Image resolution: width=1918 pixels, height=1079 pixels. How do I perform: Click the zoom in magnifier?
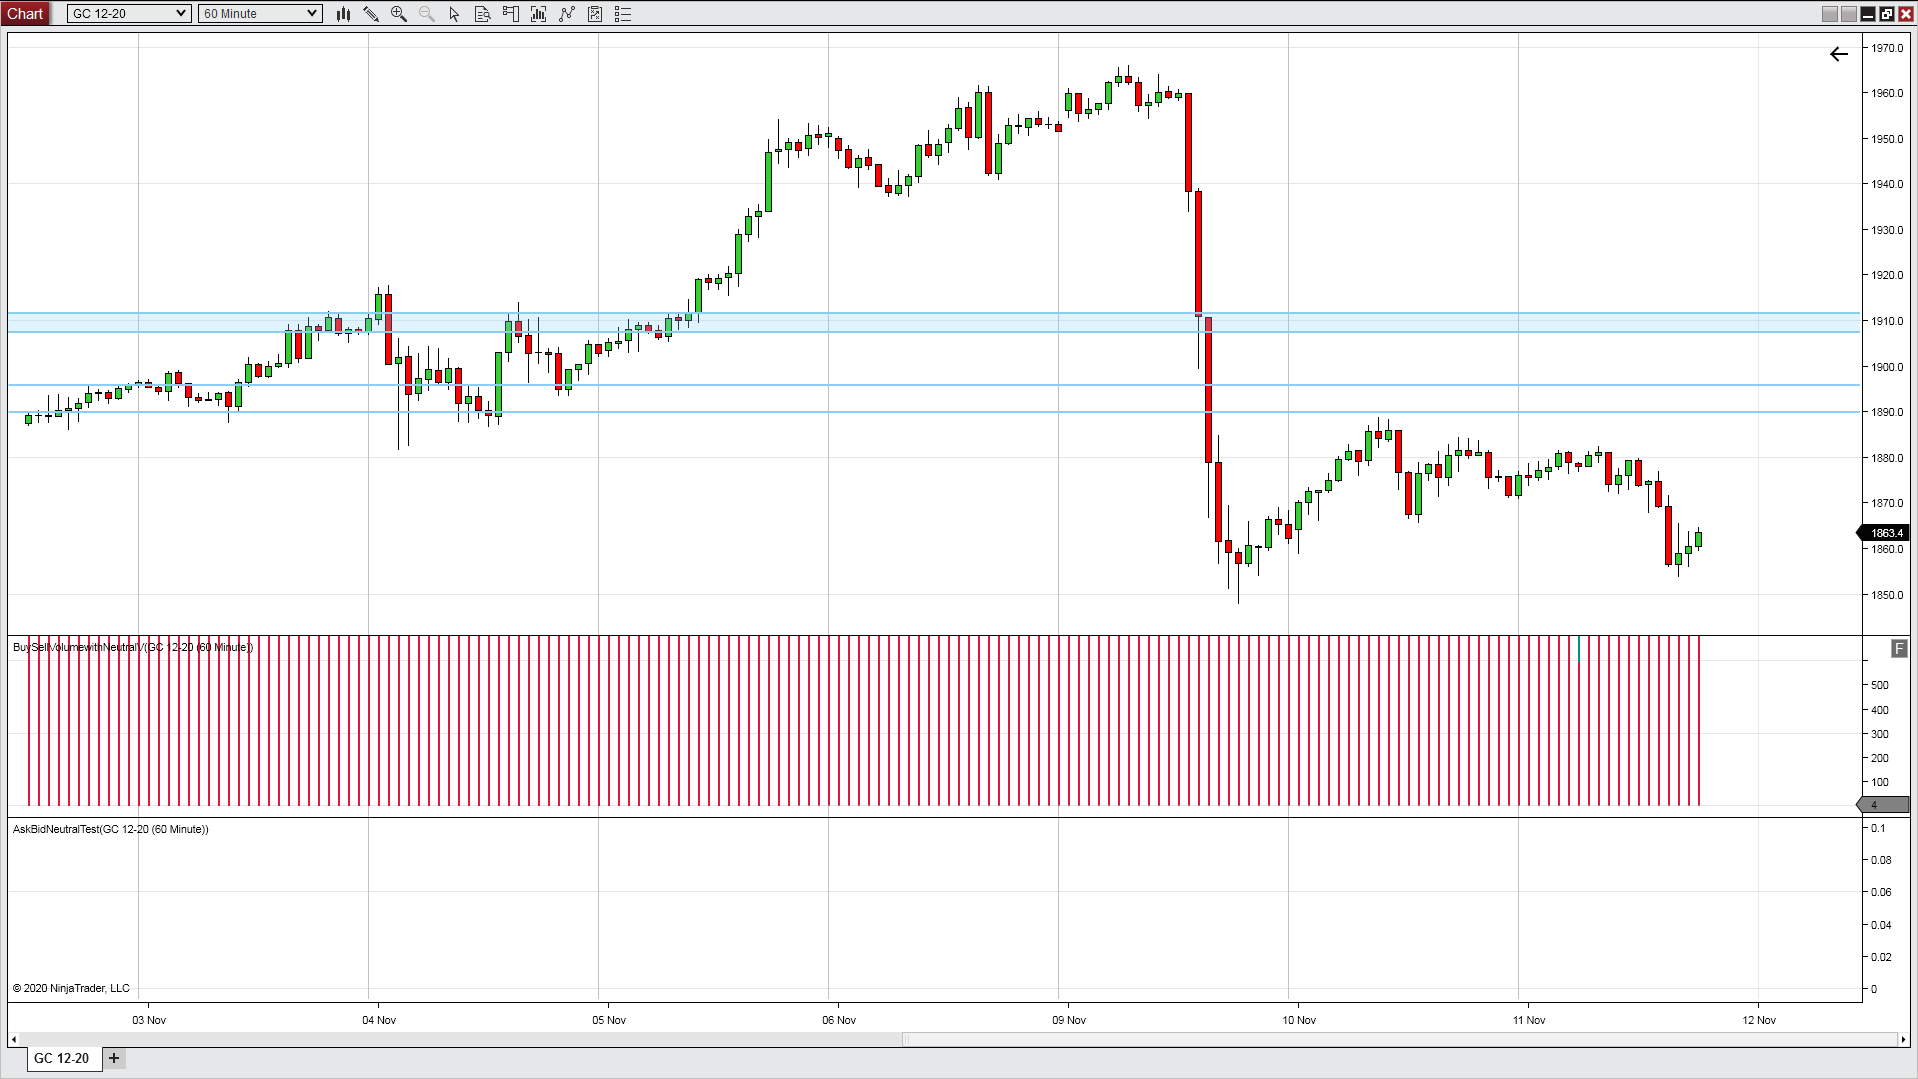coord(399,14)
